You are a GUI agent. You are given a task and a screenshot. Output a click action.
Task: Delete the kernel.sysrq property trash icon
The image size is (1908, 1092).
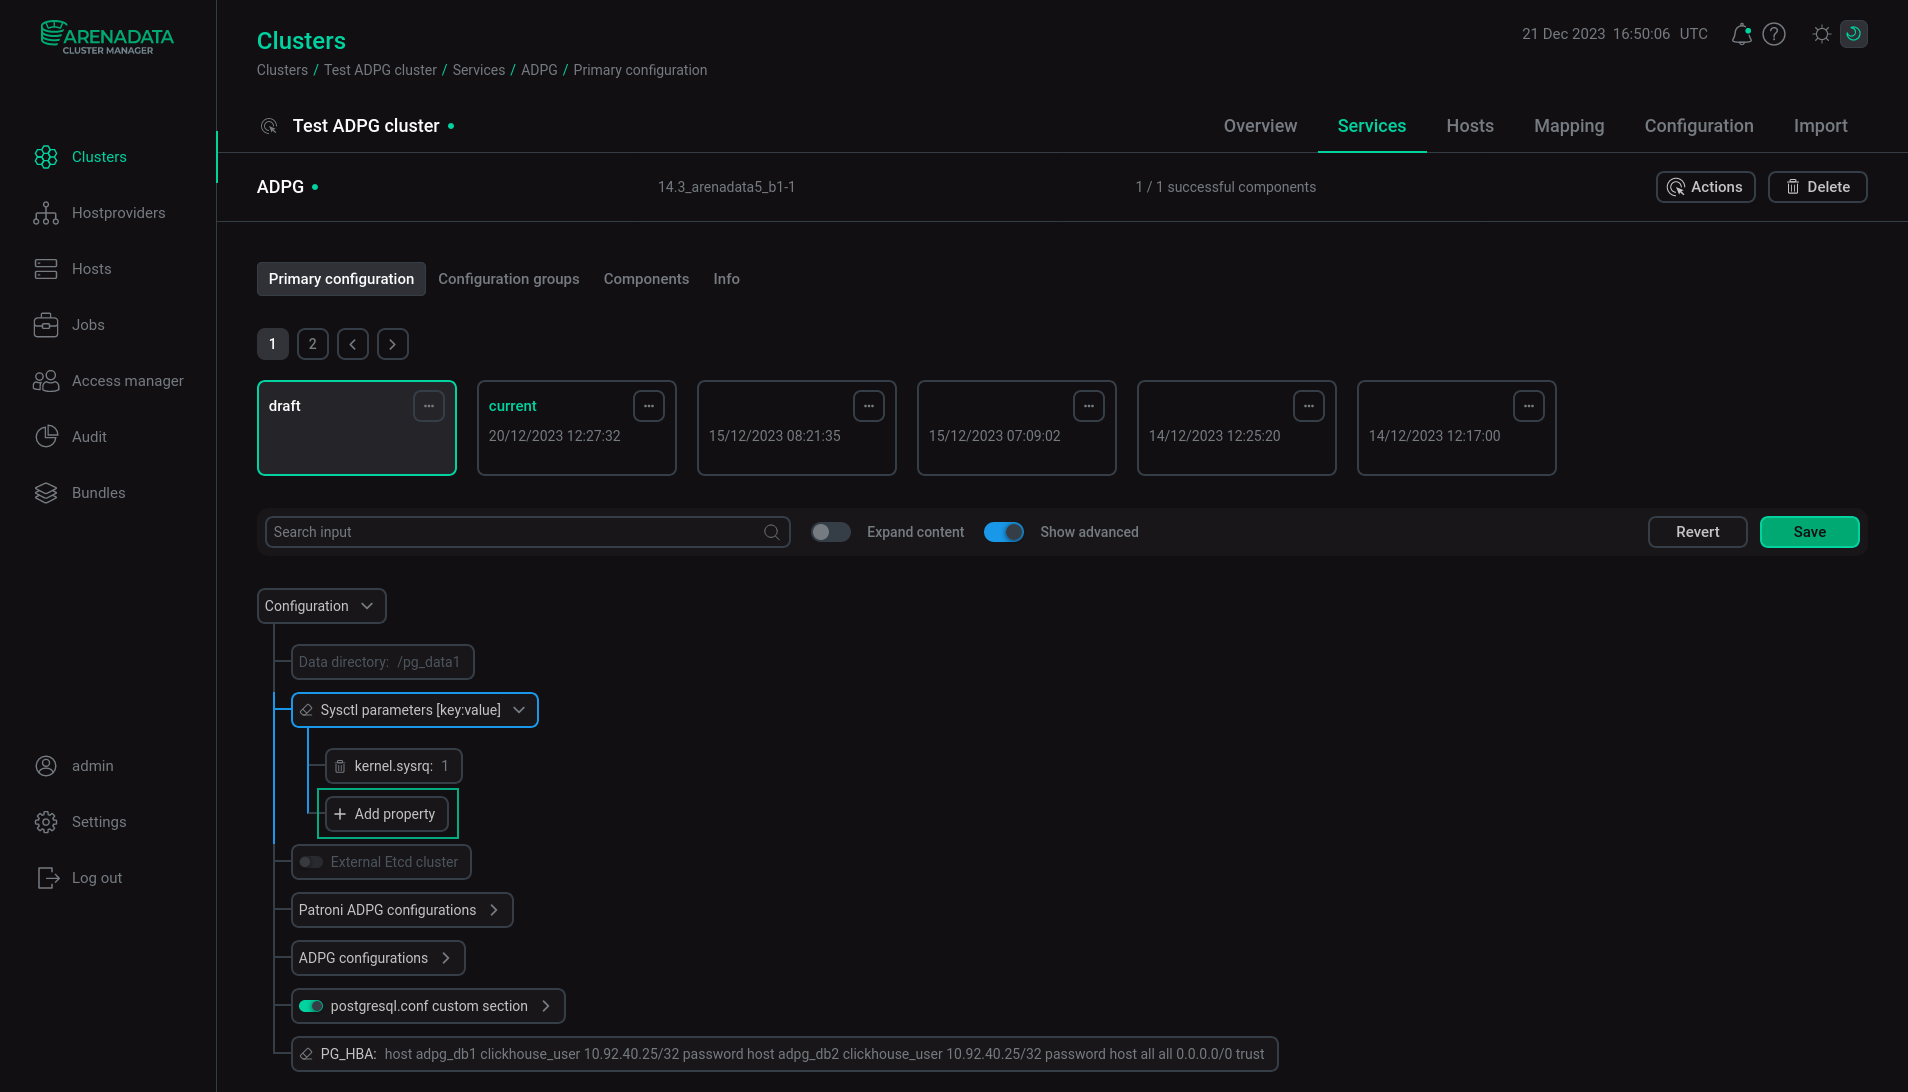click(340, 766)
